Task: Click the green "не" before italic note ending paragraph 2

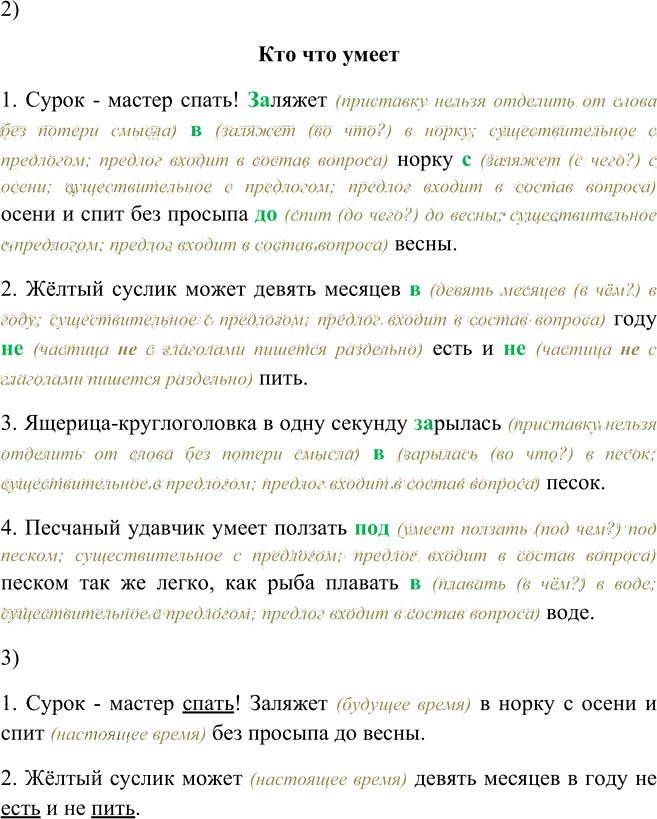Action: pyautogui.click(x=514, y=349)
